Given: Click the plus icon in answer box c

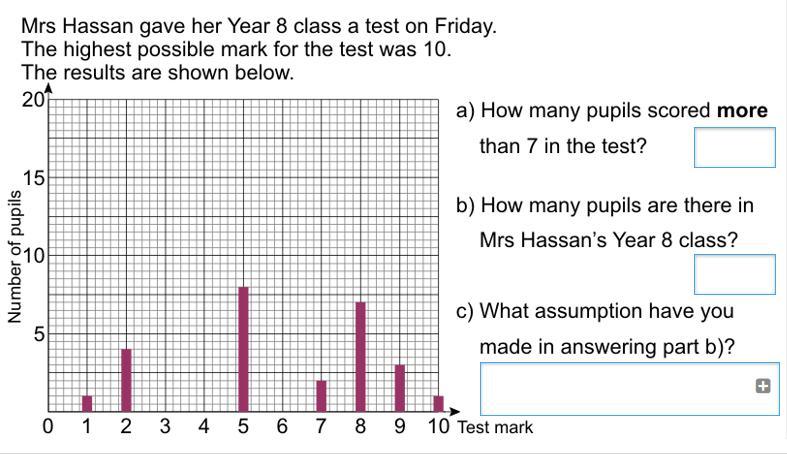Looking at the screenshot, I should click(763, 385).
